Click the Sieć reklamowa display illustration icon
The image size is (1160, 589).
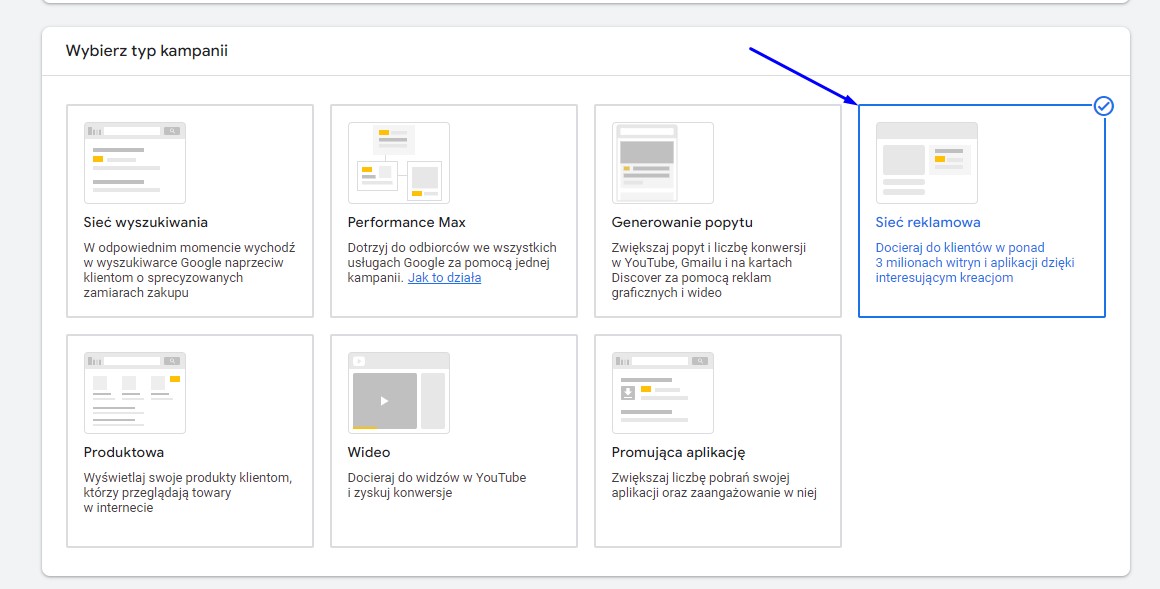(x=927, y=162)
